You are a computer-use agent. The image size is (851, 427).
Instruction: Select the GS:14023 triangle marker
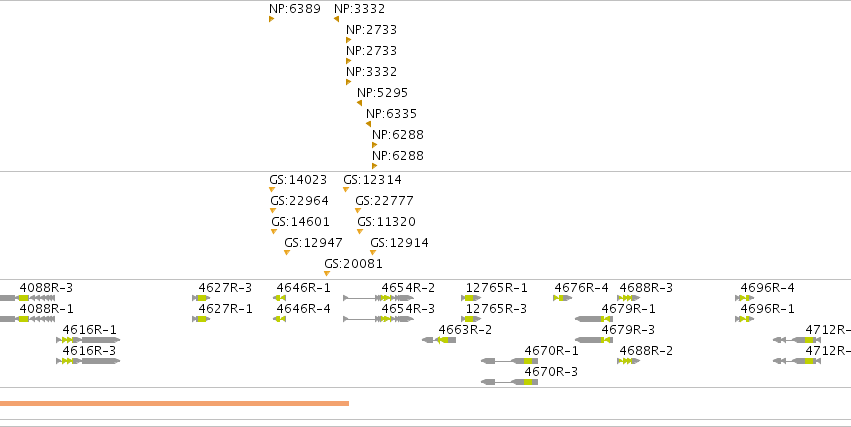pos(272,189)
